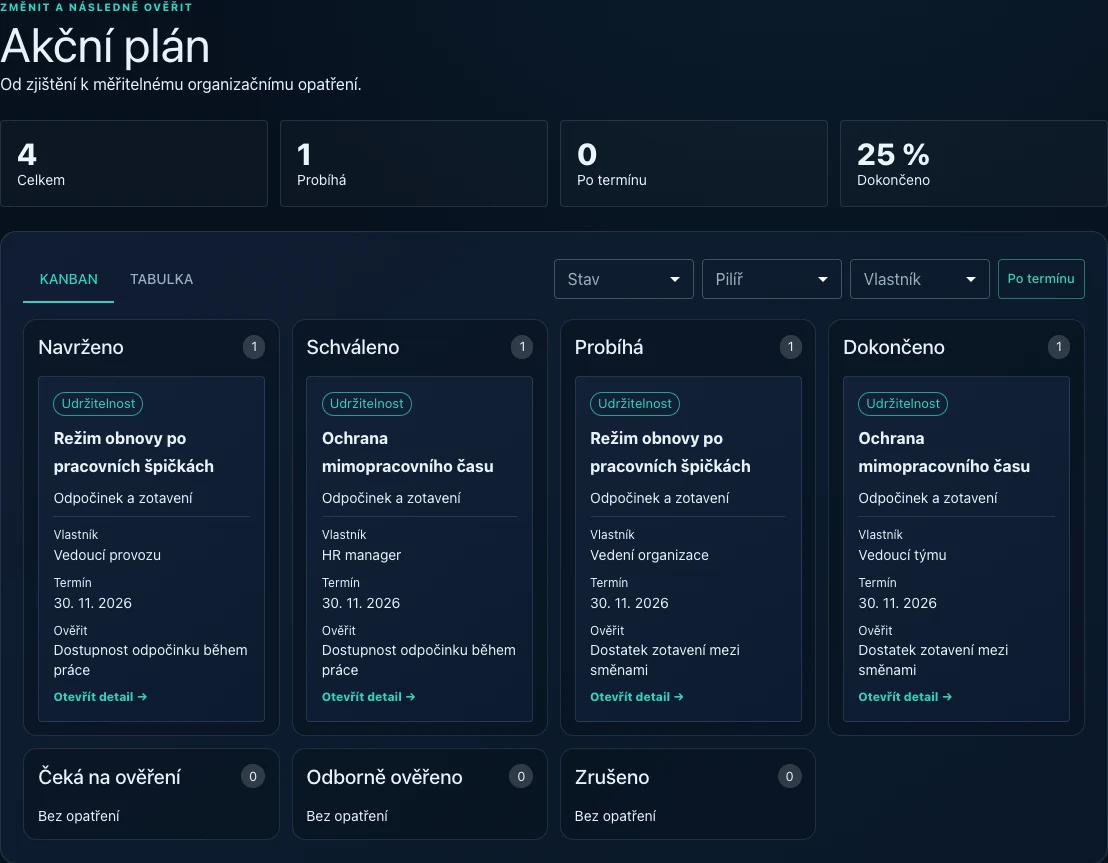Click the zero badge next to Zrušeno
This screenshot has width=1108, height=863.
[x=789, y=777]
